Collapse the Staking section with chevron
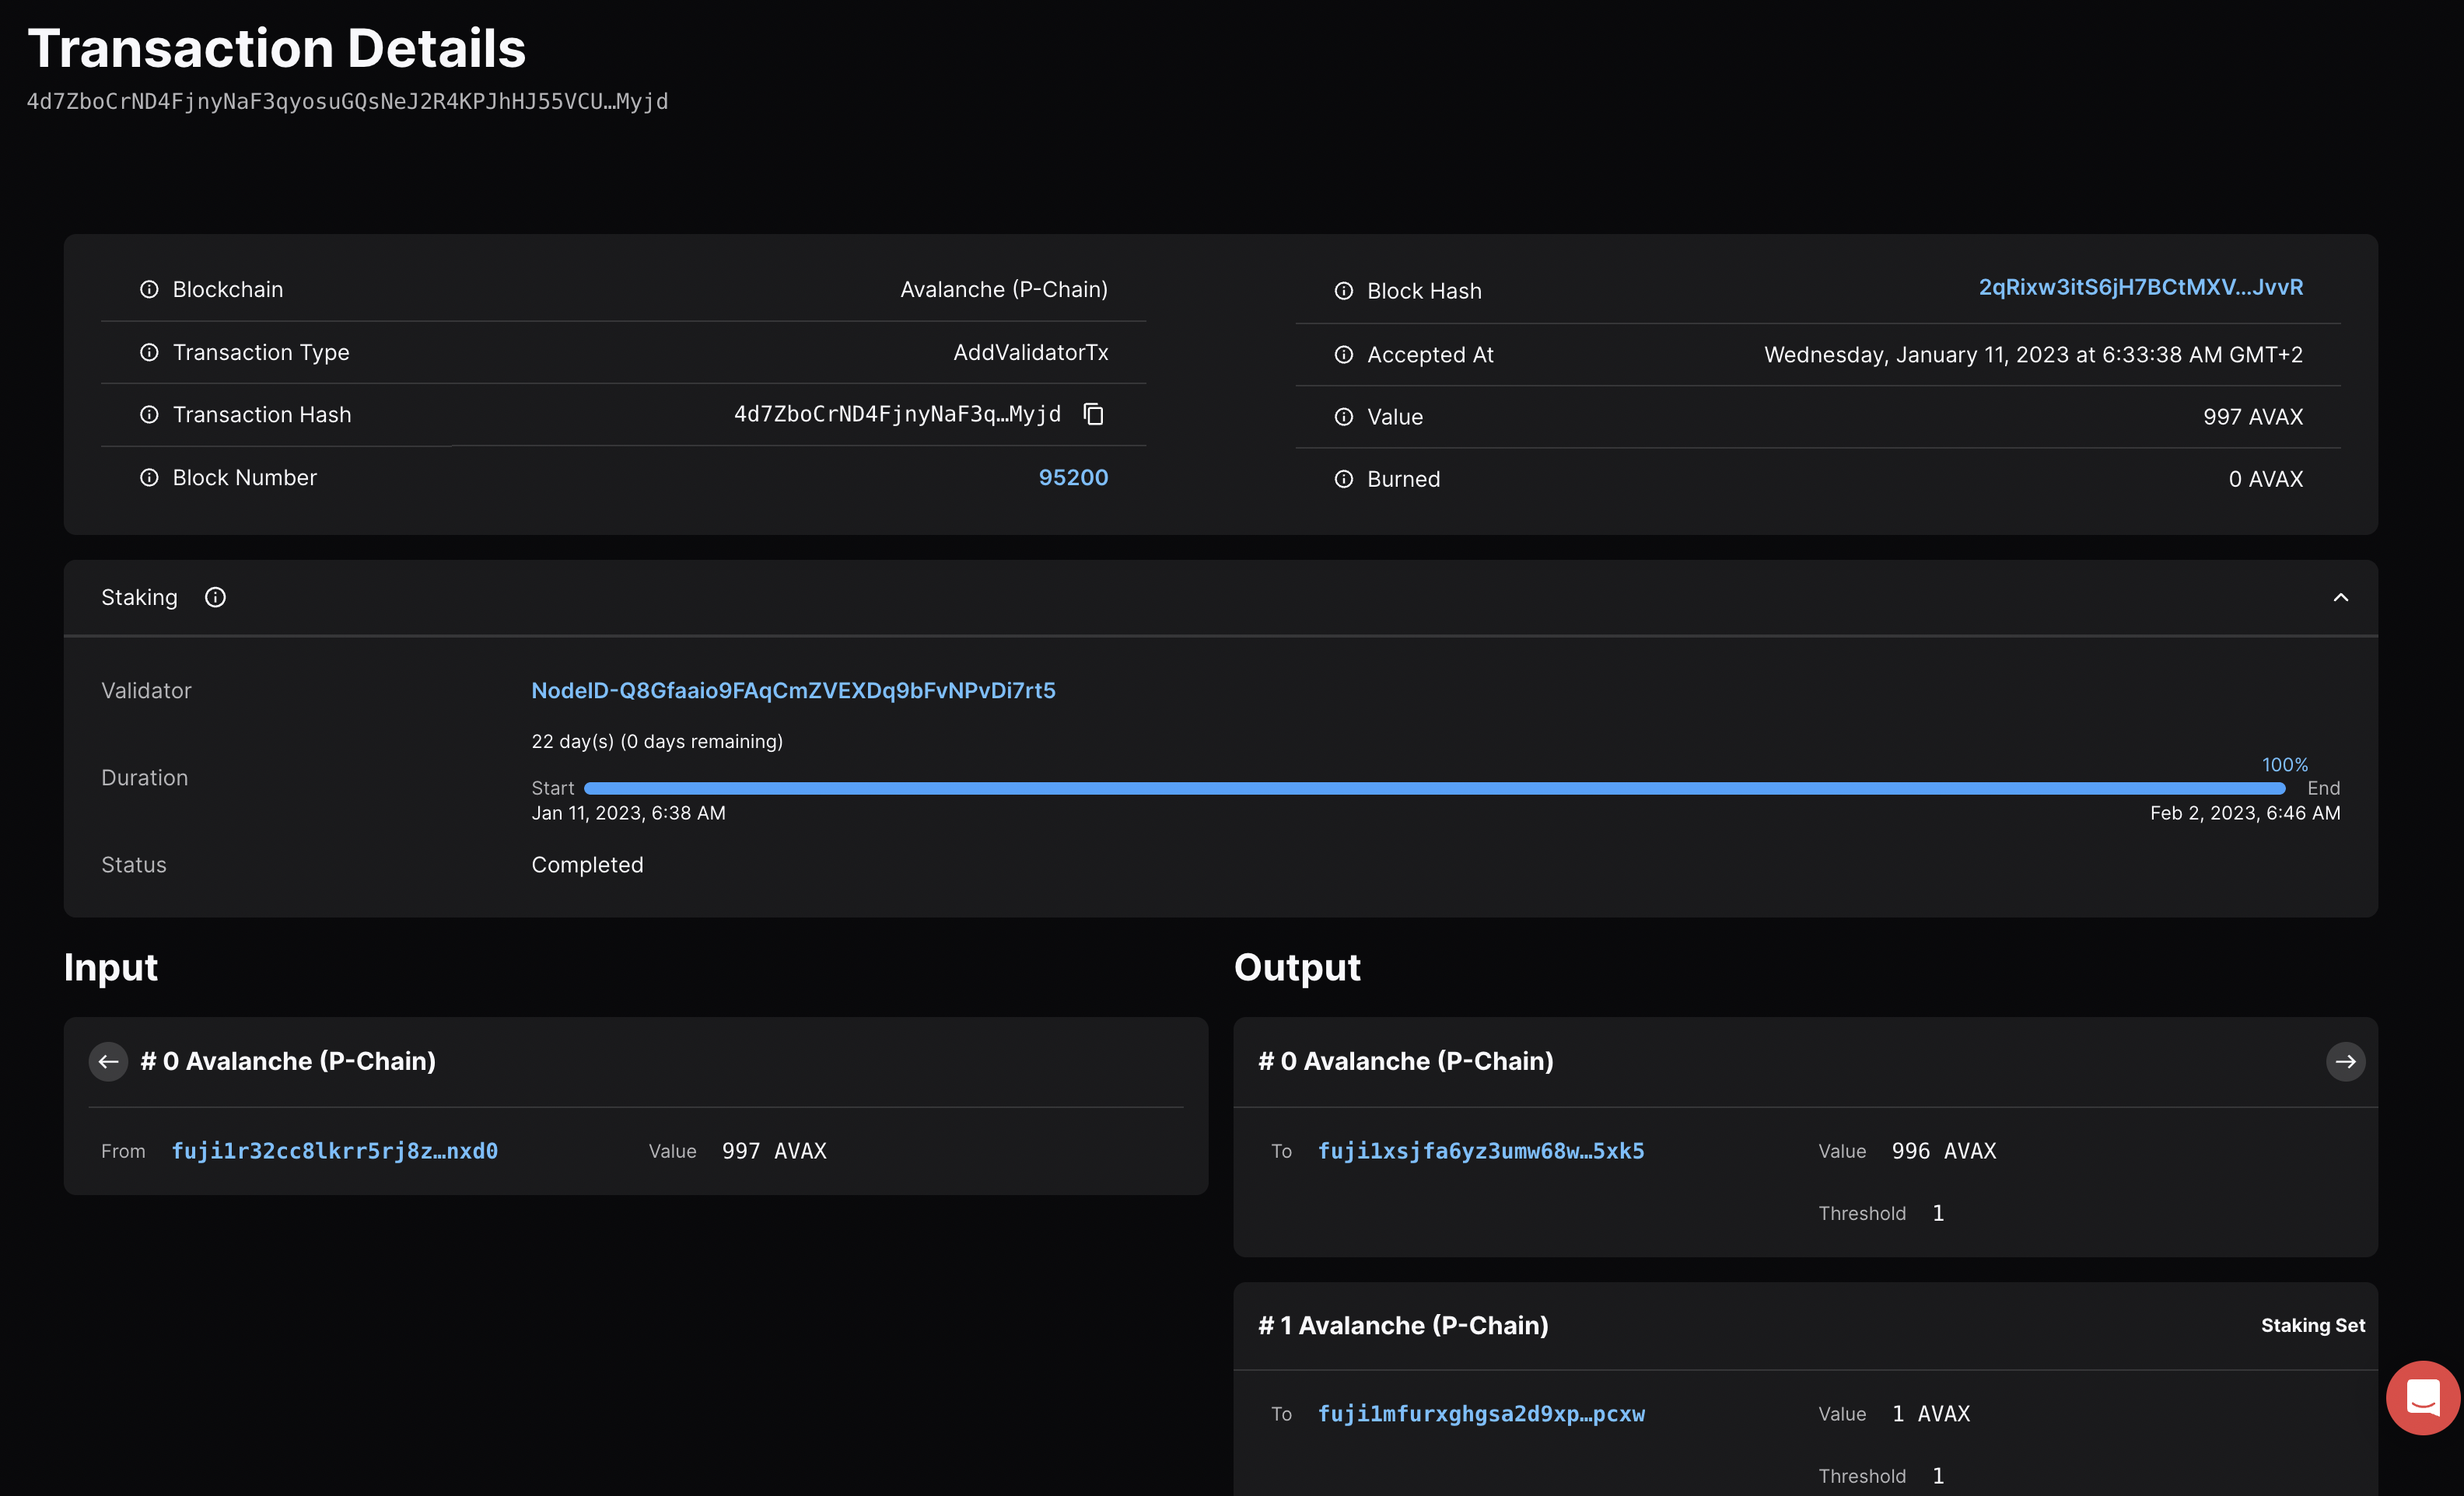The height and width of the screenshot is (1496, 2464). (x=2340, y=597)
